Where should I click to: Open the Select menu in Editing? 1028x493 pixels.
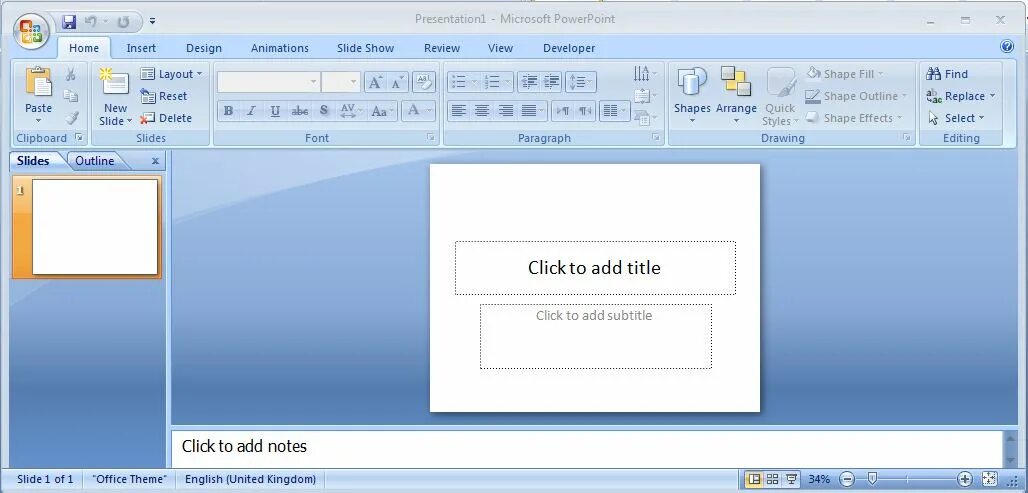957,118
